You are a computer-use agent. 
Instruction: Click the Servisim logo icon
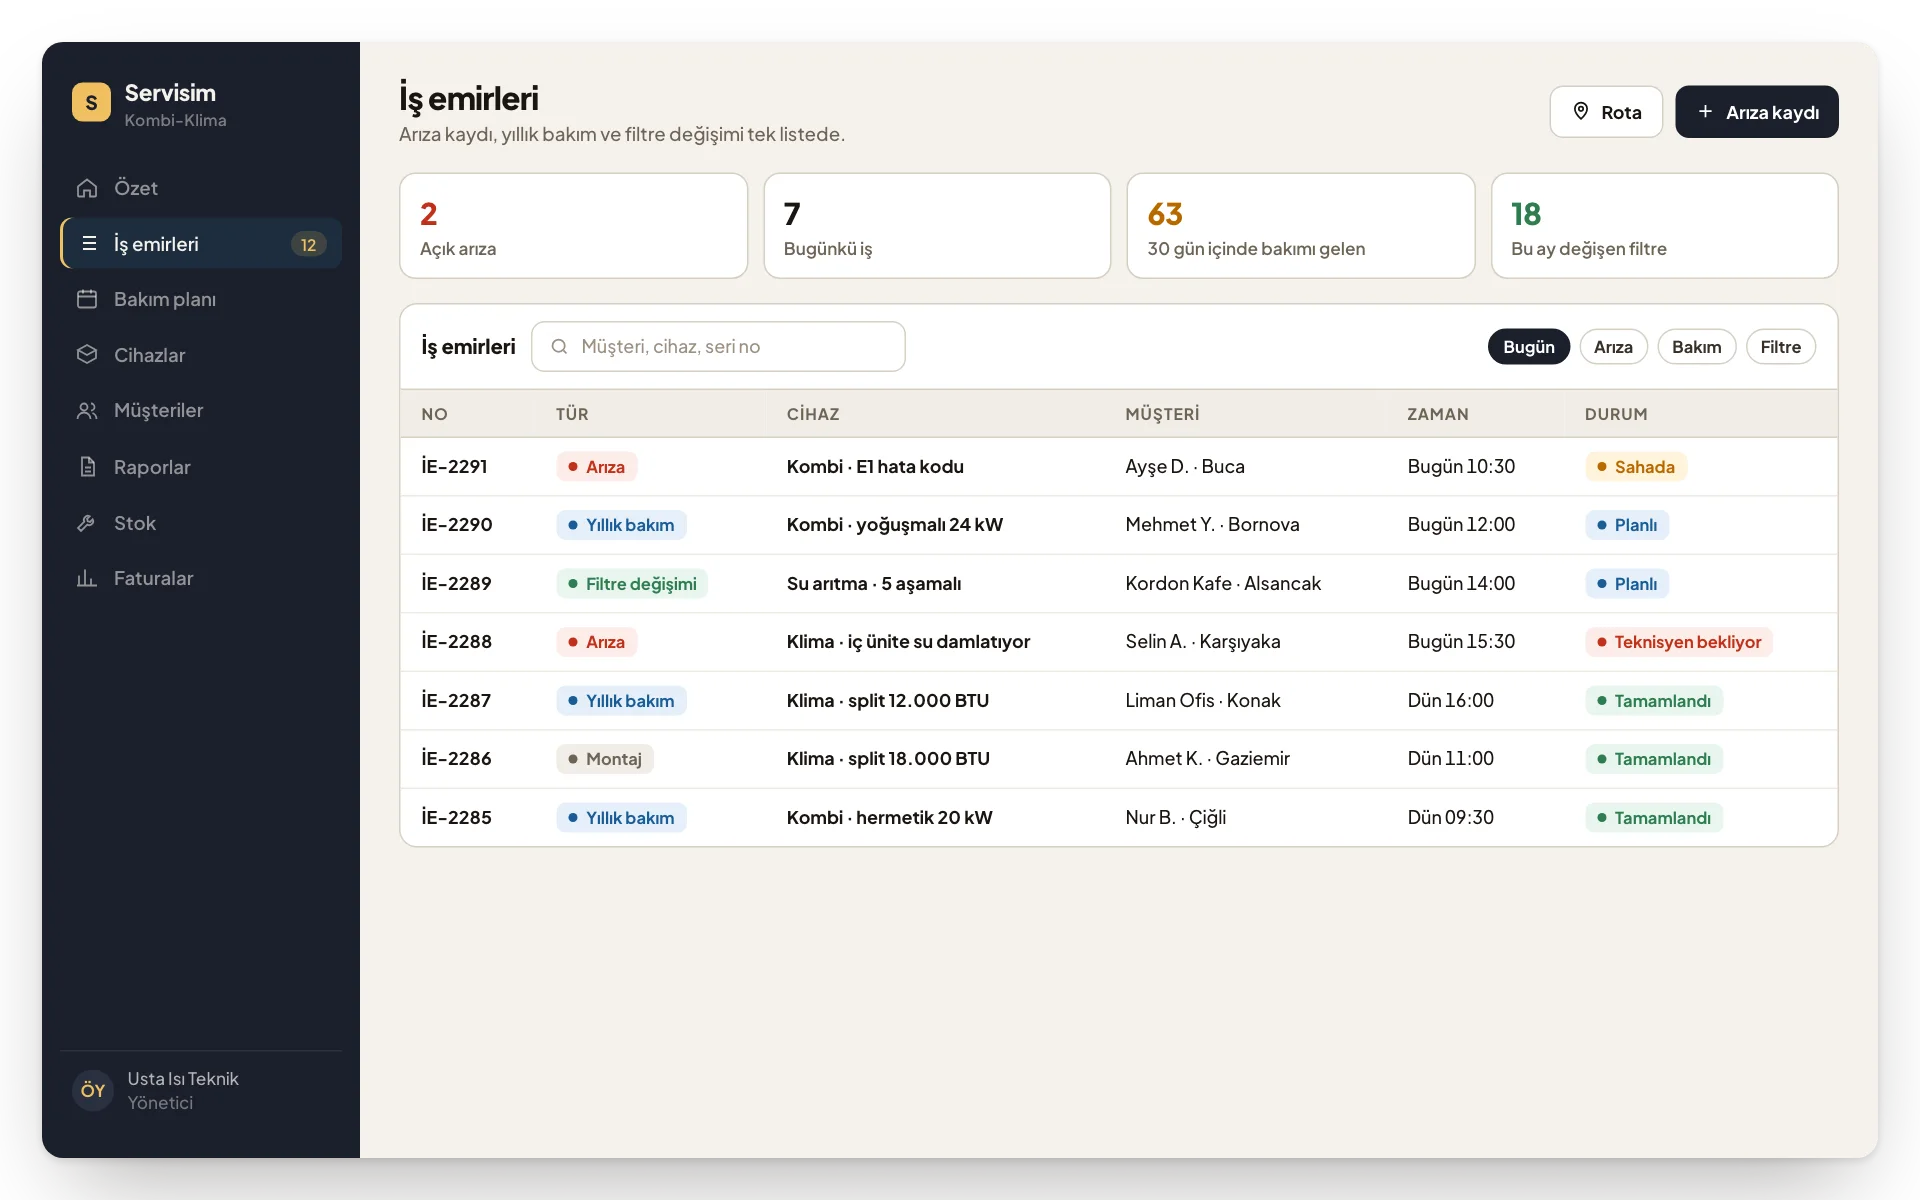coord(91,102)
